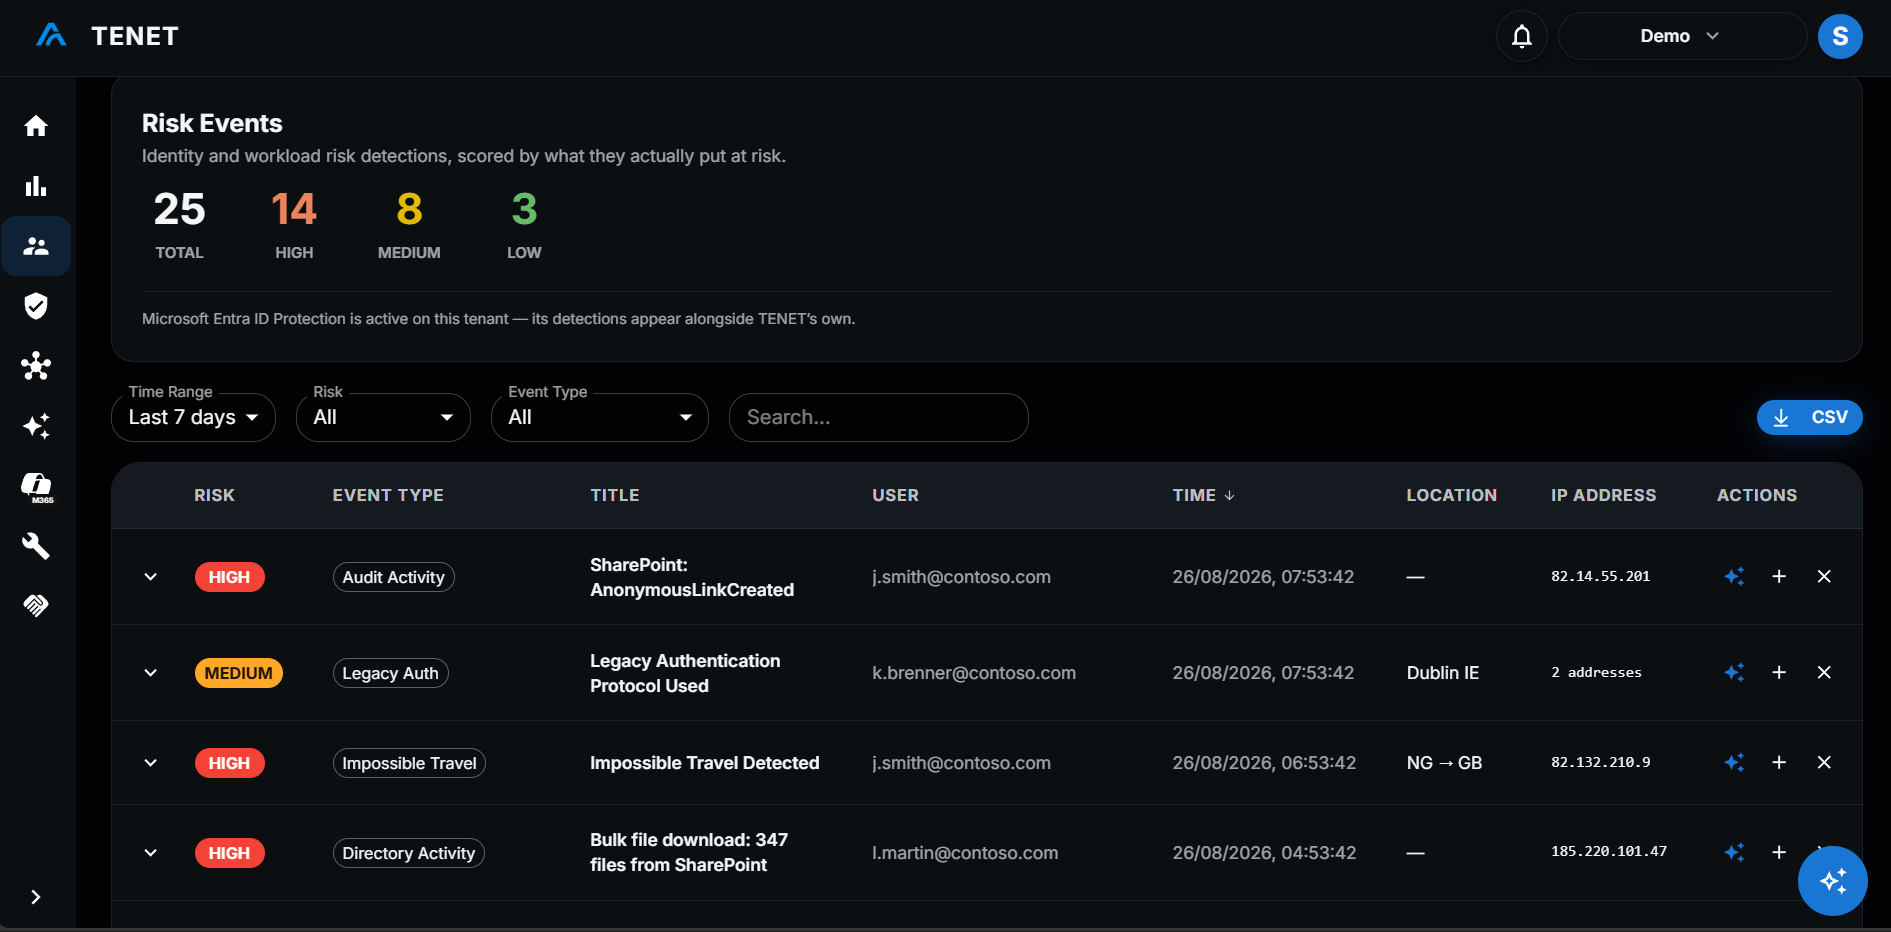Click AI analyze icon for AnonymousLinkCreated row
The height and width of the screenshot is (932, 1891).
coord(1734,577)
